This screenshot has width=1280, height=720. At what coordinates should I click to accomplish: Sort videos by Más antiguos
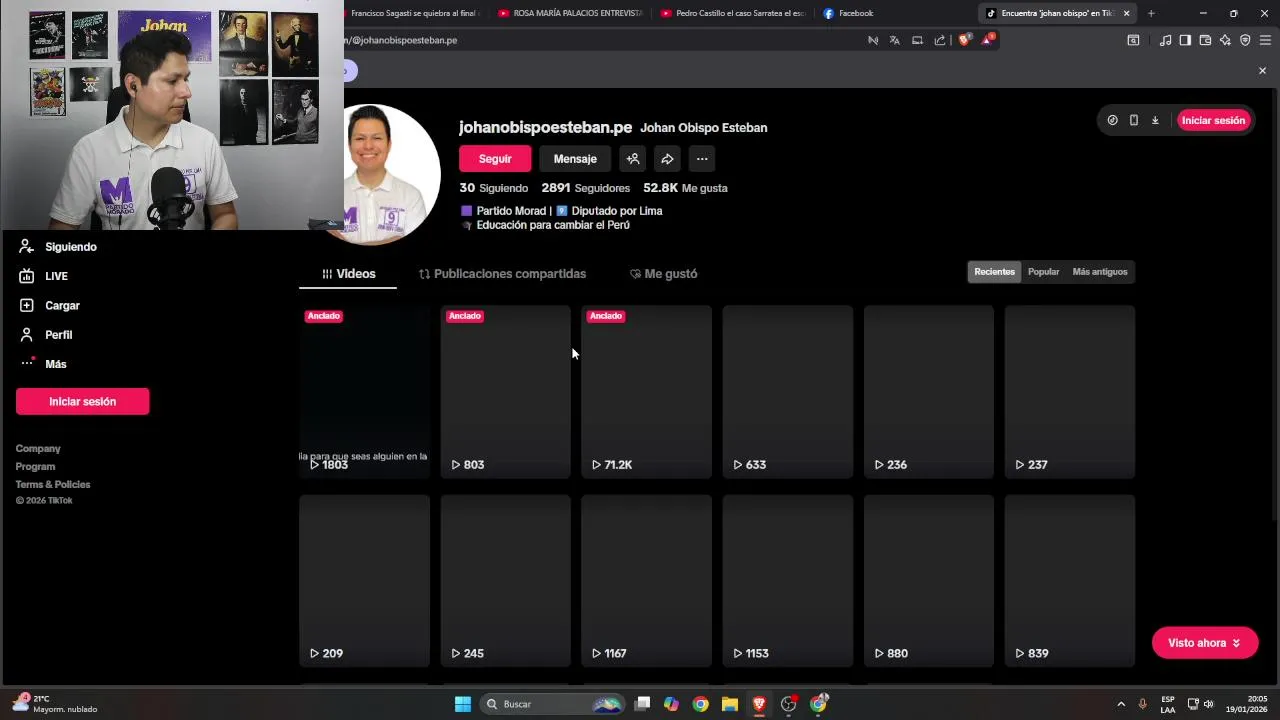coord(1100,272)
